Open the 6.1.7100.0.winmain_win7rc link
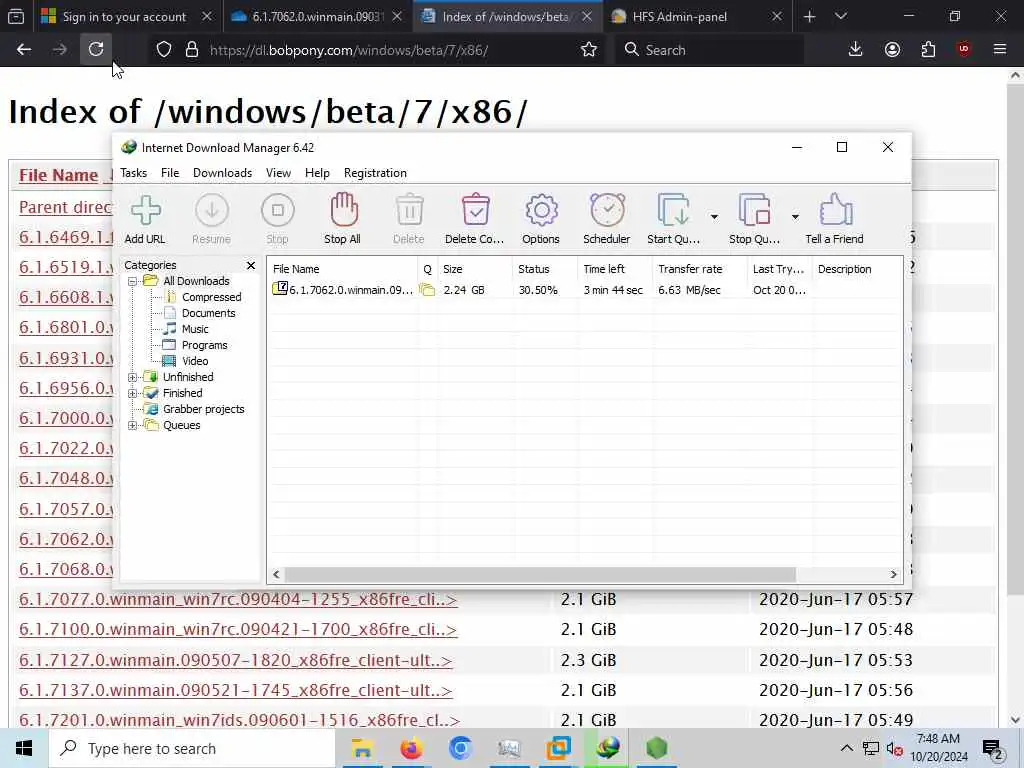Image resolution: width=1024 pixels, height=768 pixels. (x=238, y=630)
